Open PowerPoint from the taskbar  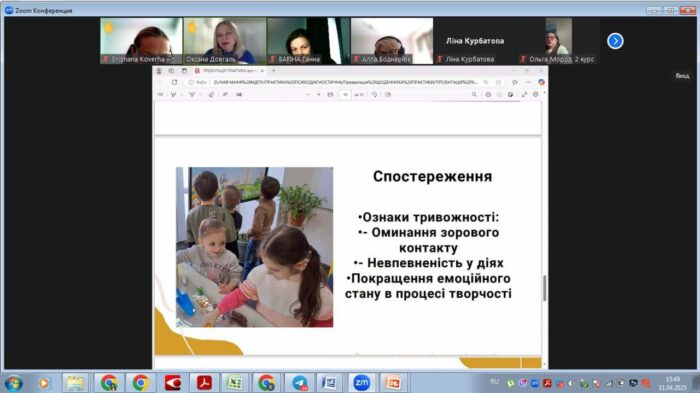[x=393, y=383]
